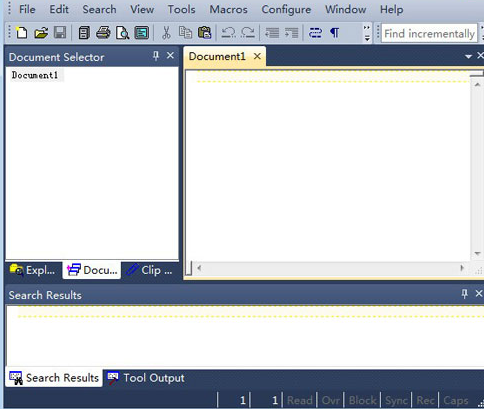Image resolution: width=484 pixels, height=409 pixels.
Task: Click the Copy icon in toolbar
Action: [185, 33]
